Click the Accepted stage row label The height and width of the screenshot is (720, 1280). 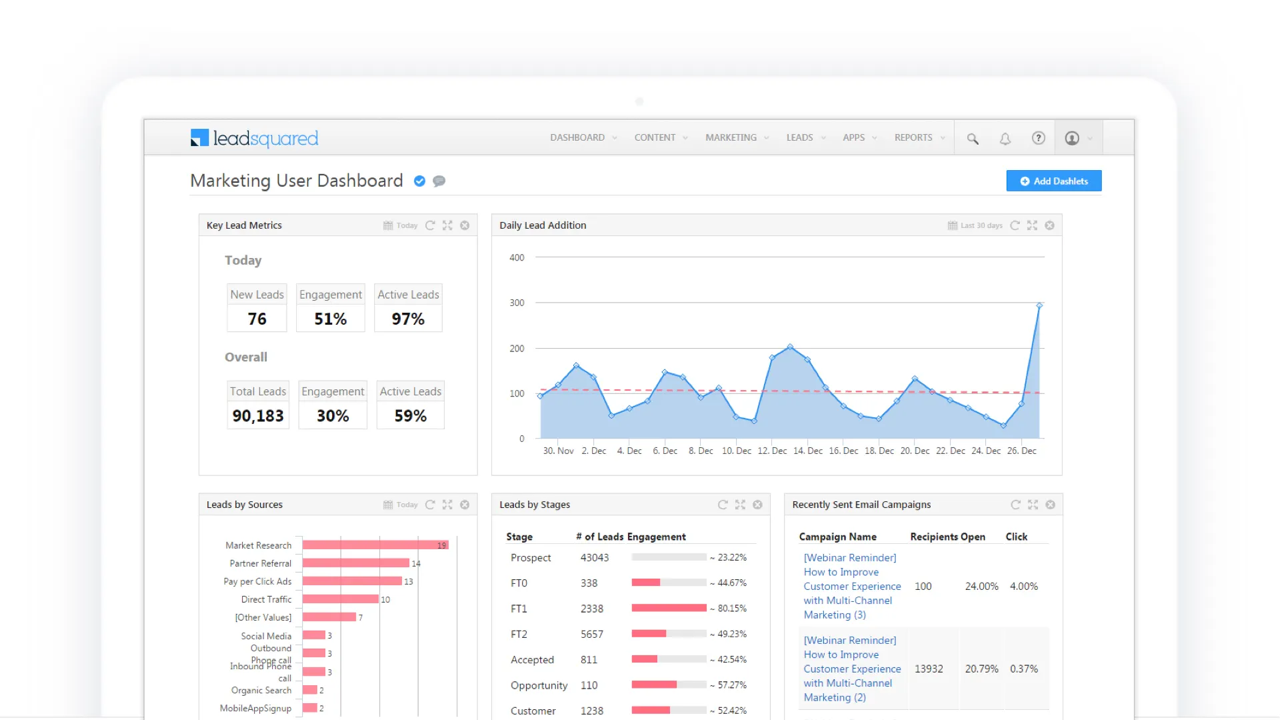pos(532,660)
